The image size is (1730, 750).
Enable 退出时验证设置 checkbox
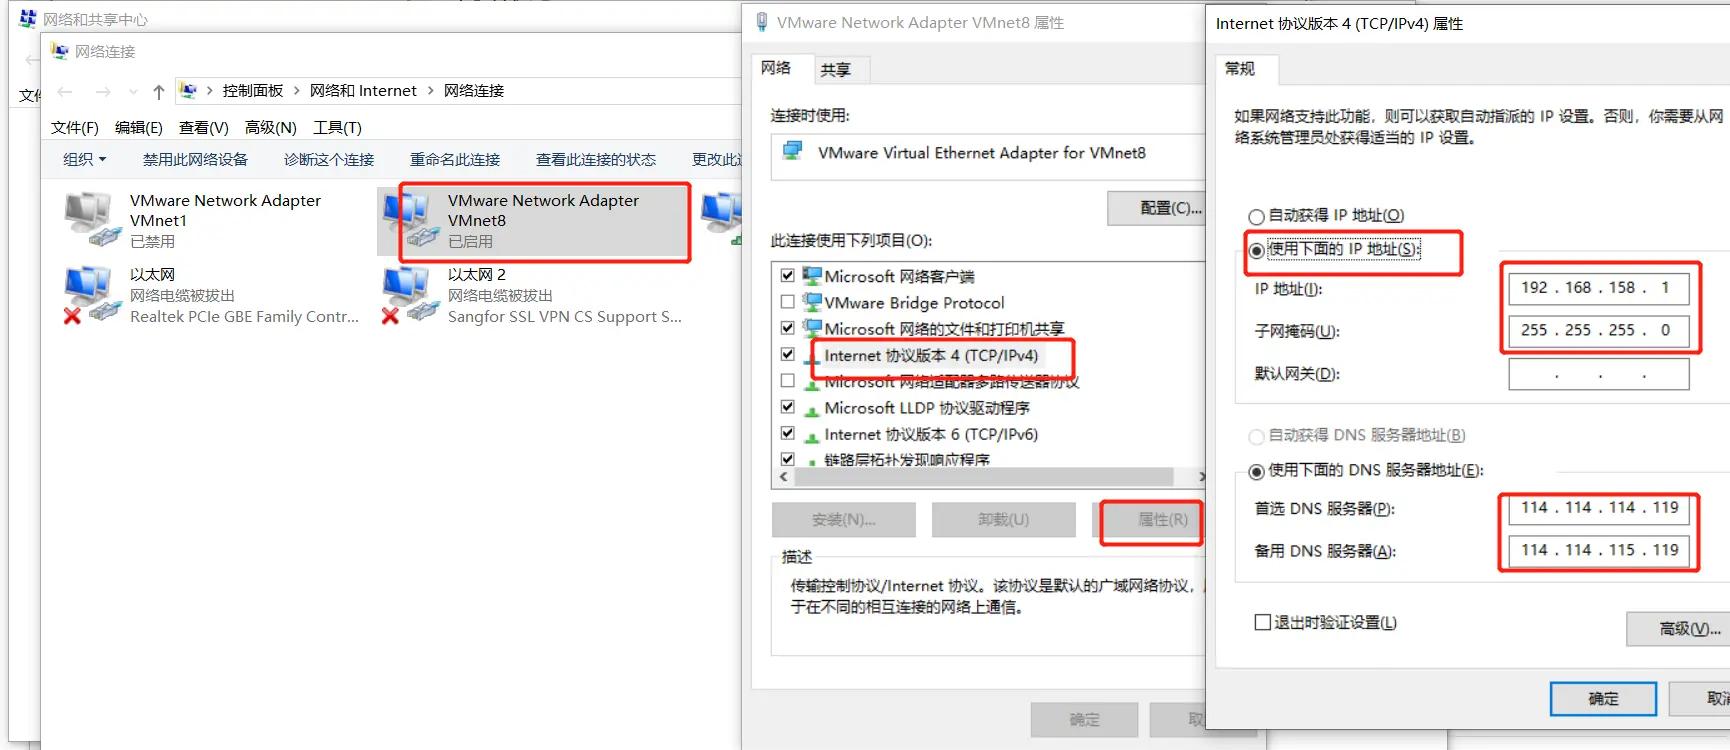(x=1262, y=622)
